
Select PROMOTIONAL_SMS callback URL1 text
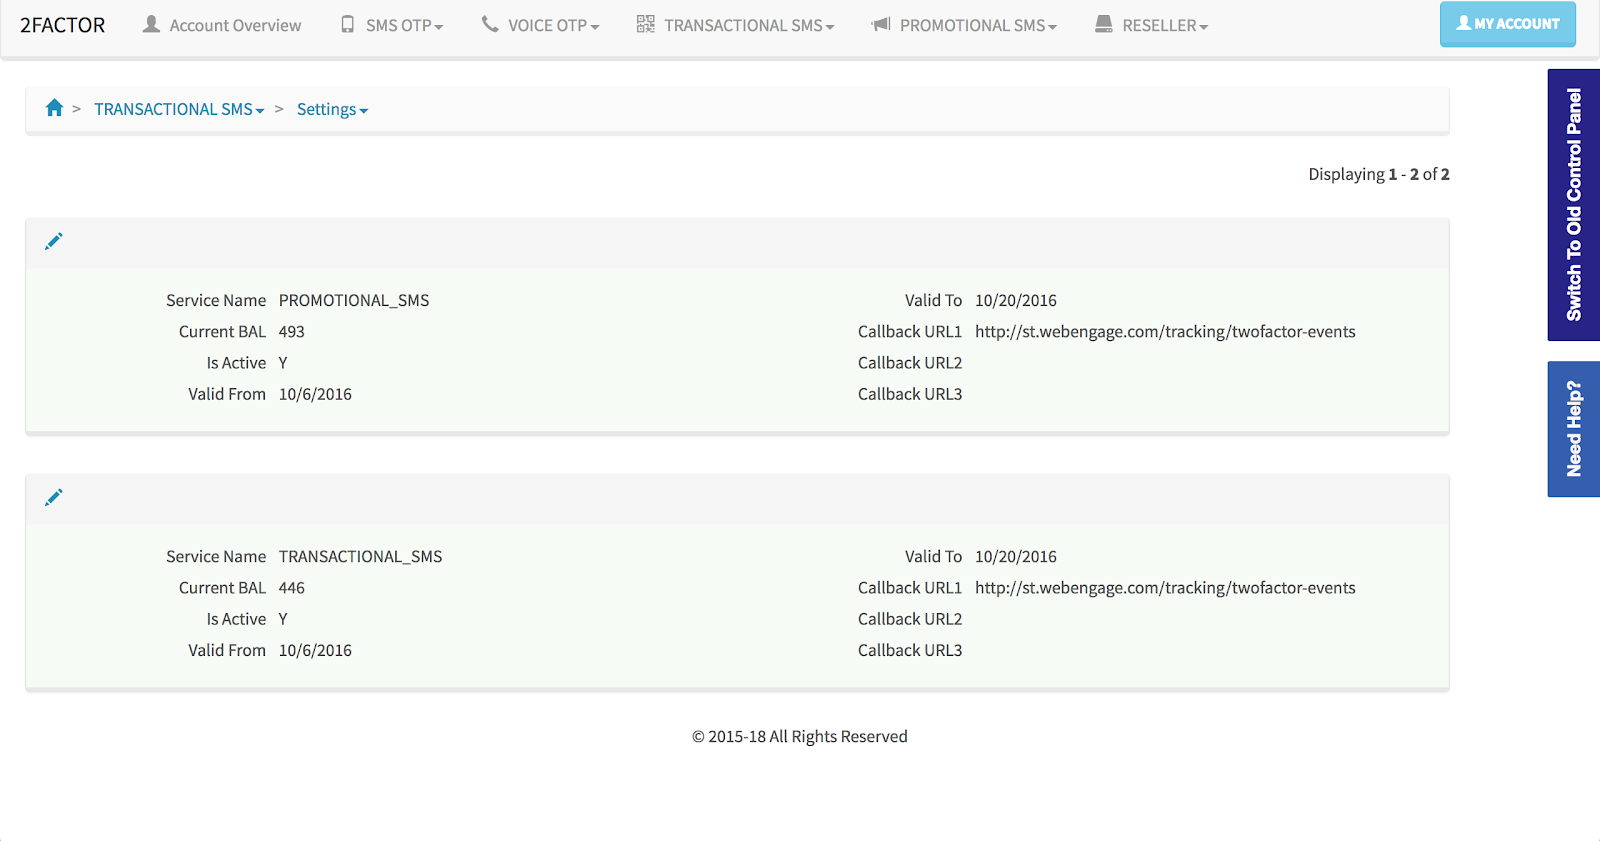tap(1165, 332)
